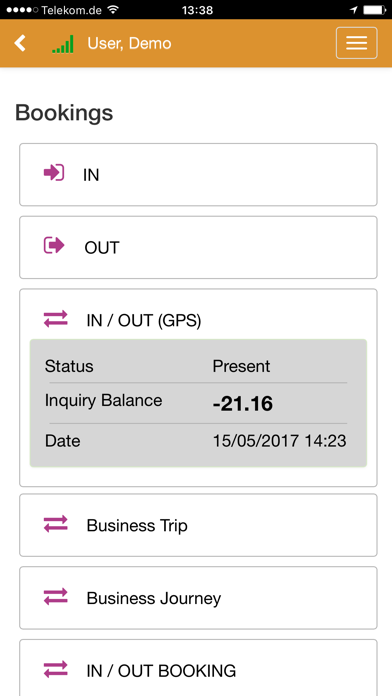Click the IN / OUT (GPS) arrows icon

55,319
